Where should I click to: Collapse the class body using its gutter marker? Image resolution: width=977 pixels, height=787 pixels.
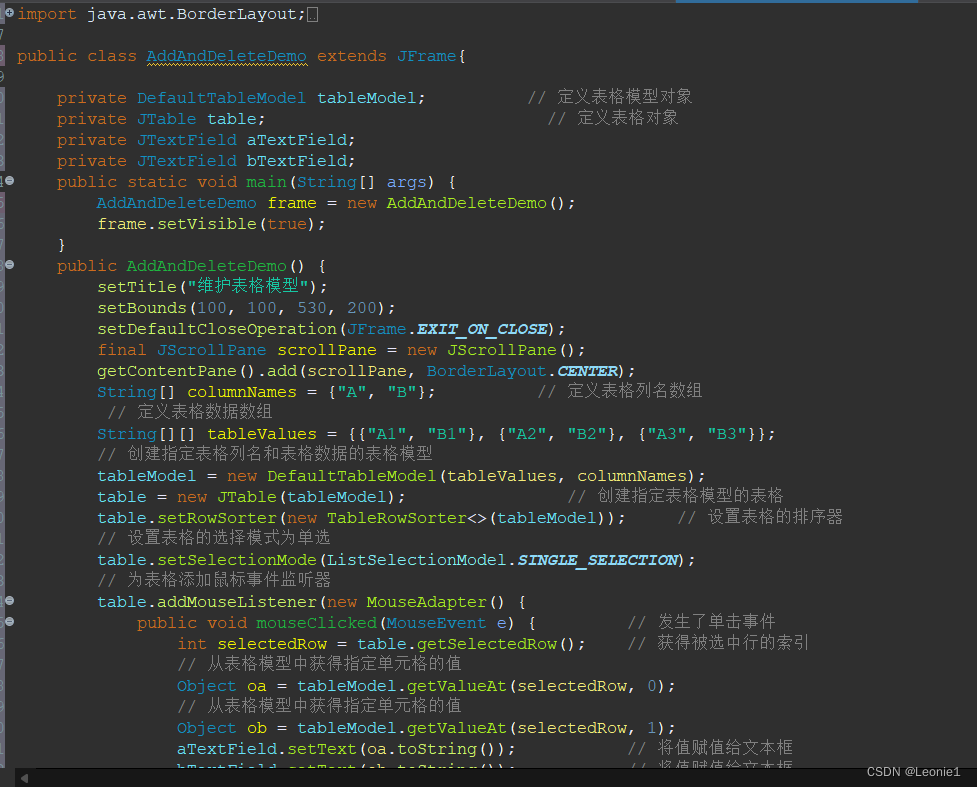pos(8,56)
